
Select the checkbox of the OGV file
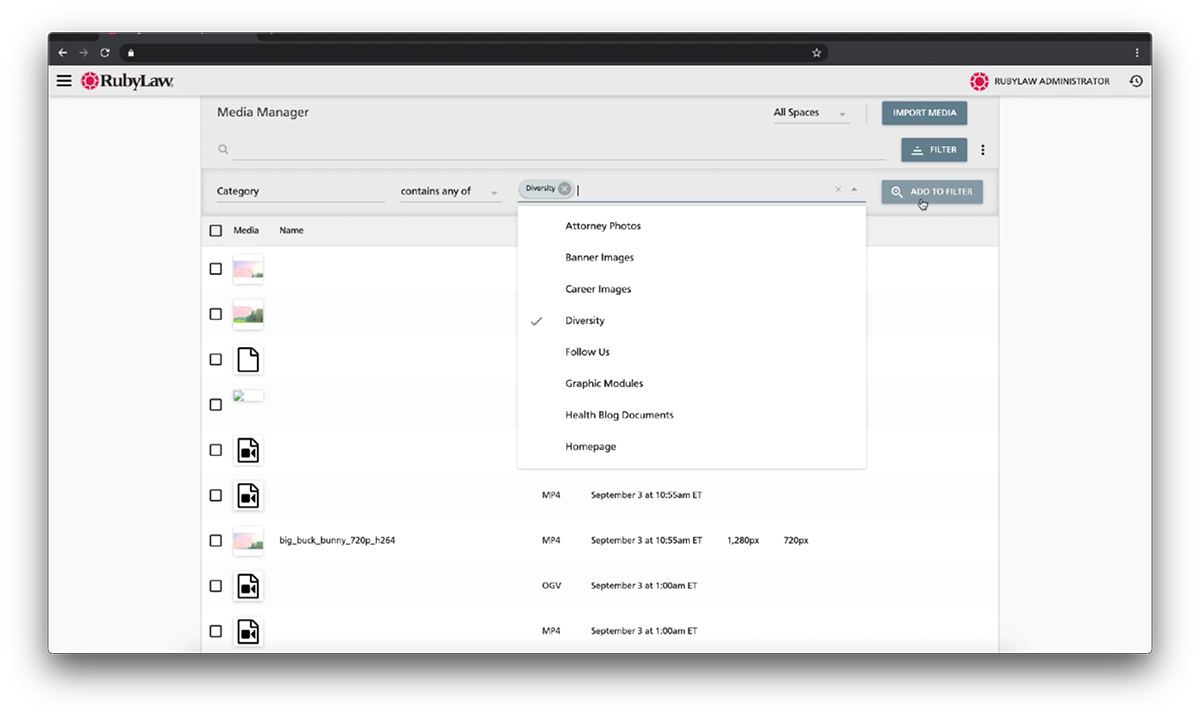point(216,586)
